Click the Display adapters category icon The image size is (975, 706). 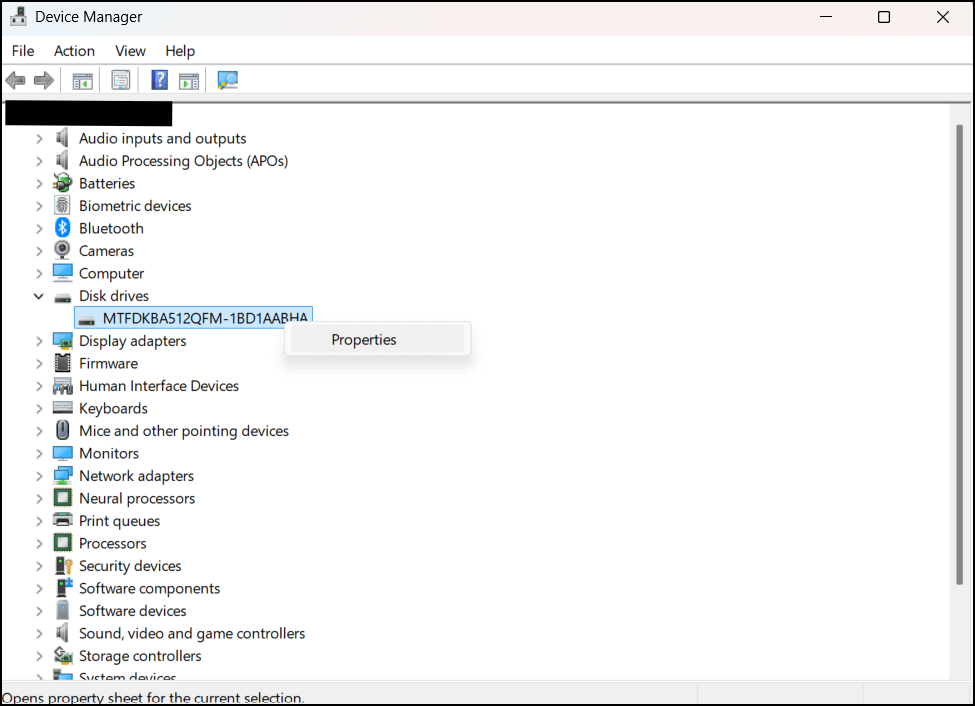(x=62, y=341)
